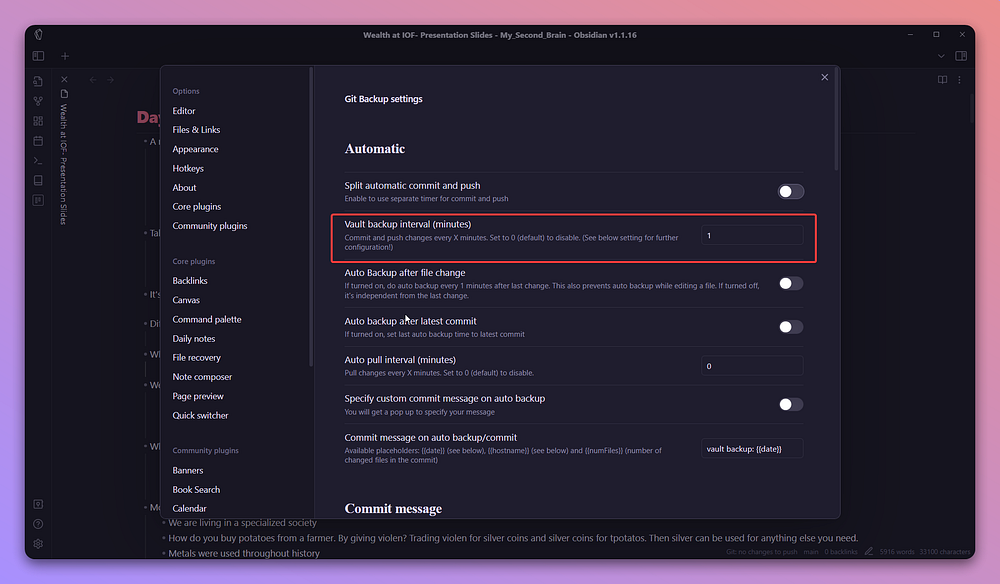
Task: Expand the tab list dropdown chevron
Action: coord(941,56)
